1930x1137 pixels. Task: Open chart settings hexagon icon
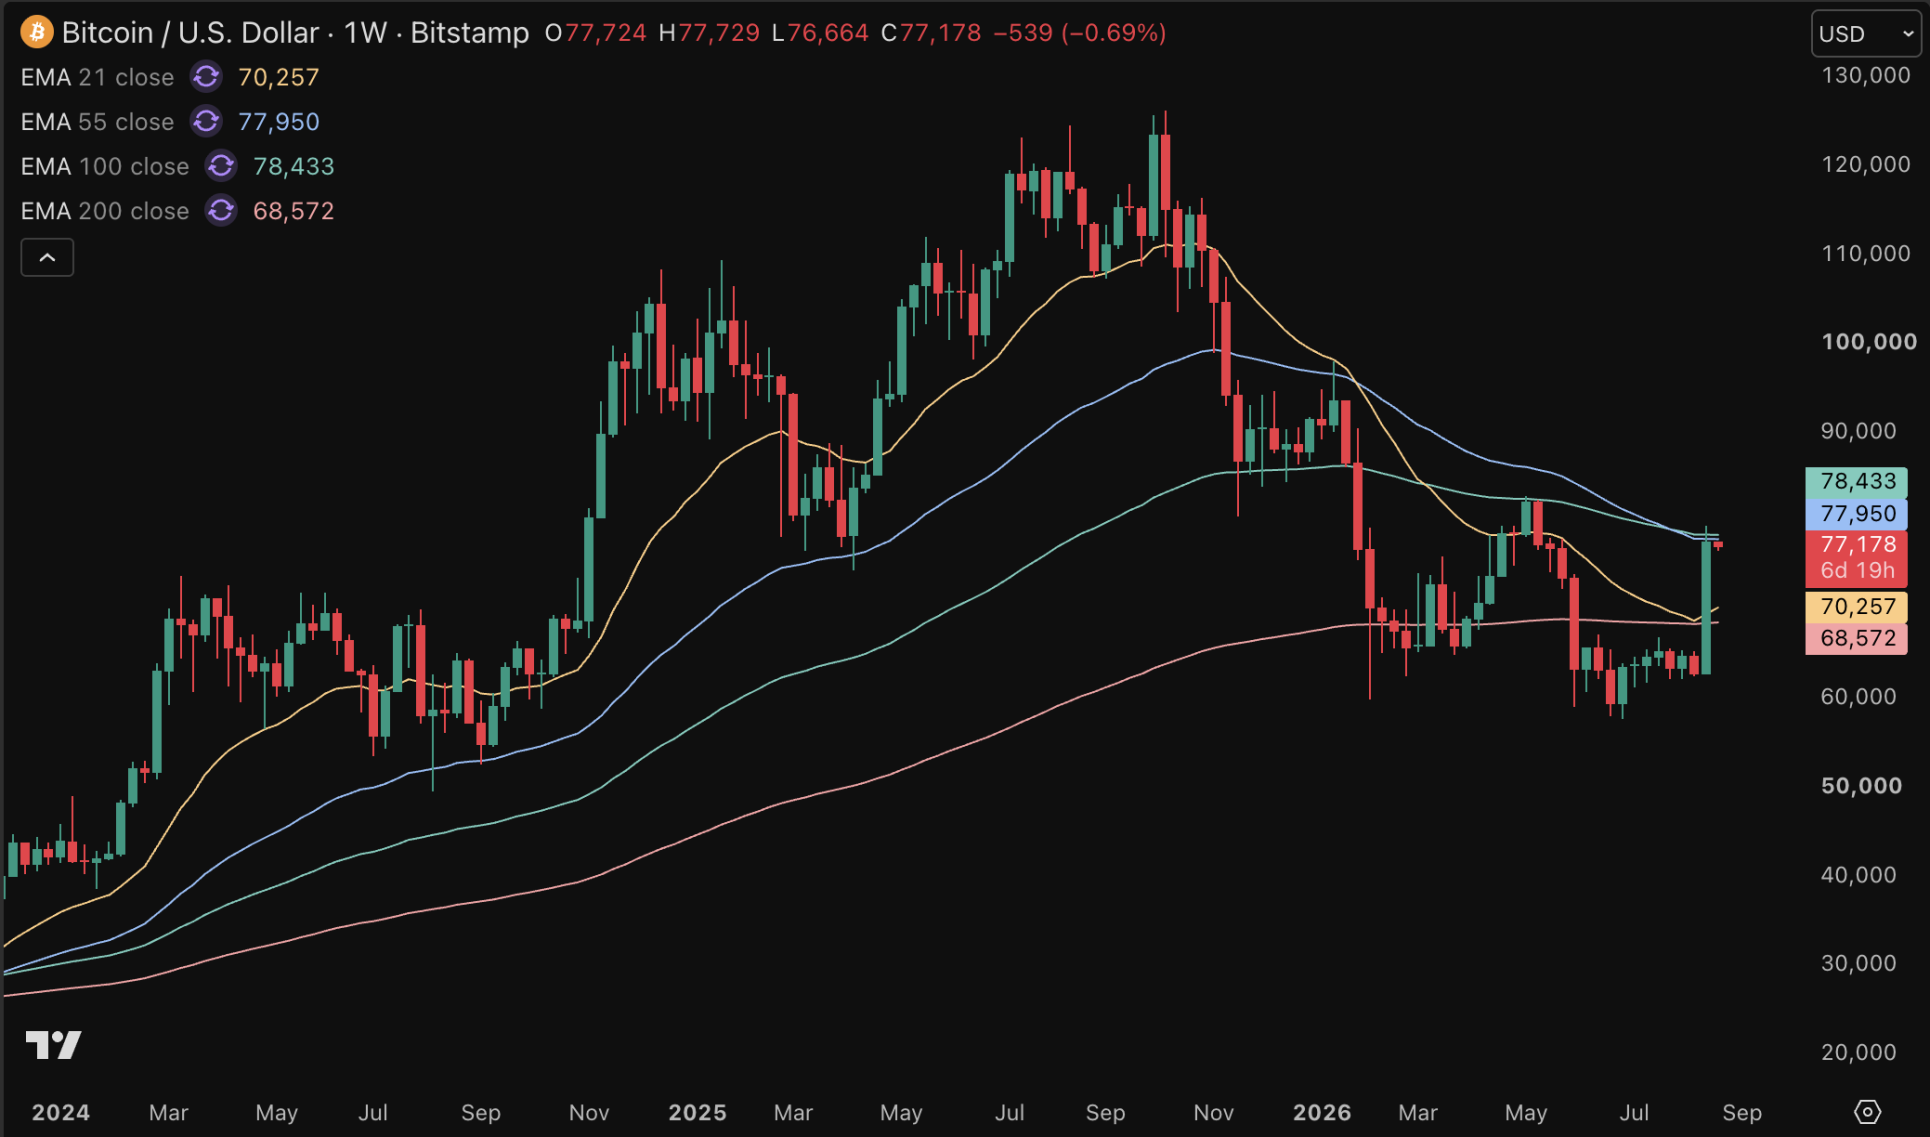point(1867,1111)
